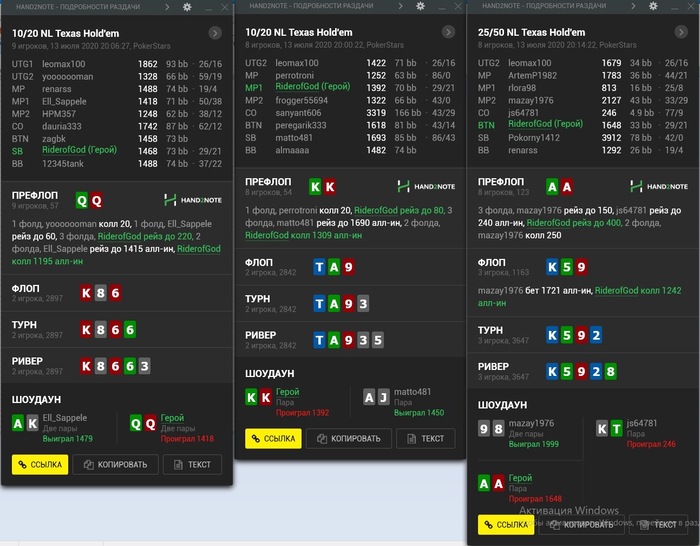Click green A hole card in AA preflop
Image resolution: width=700 pixels, height=546 pixels.
click(552, 187)
